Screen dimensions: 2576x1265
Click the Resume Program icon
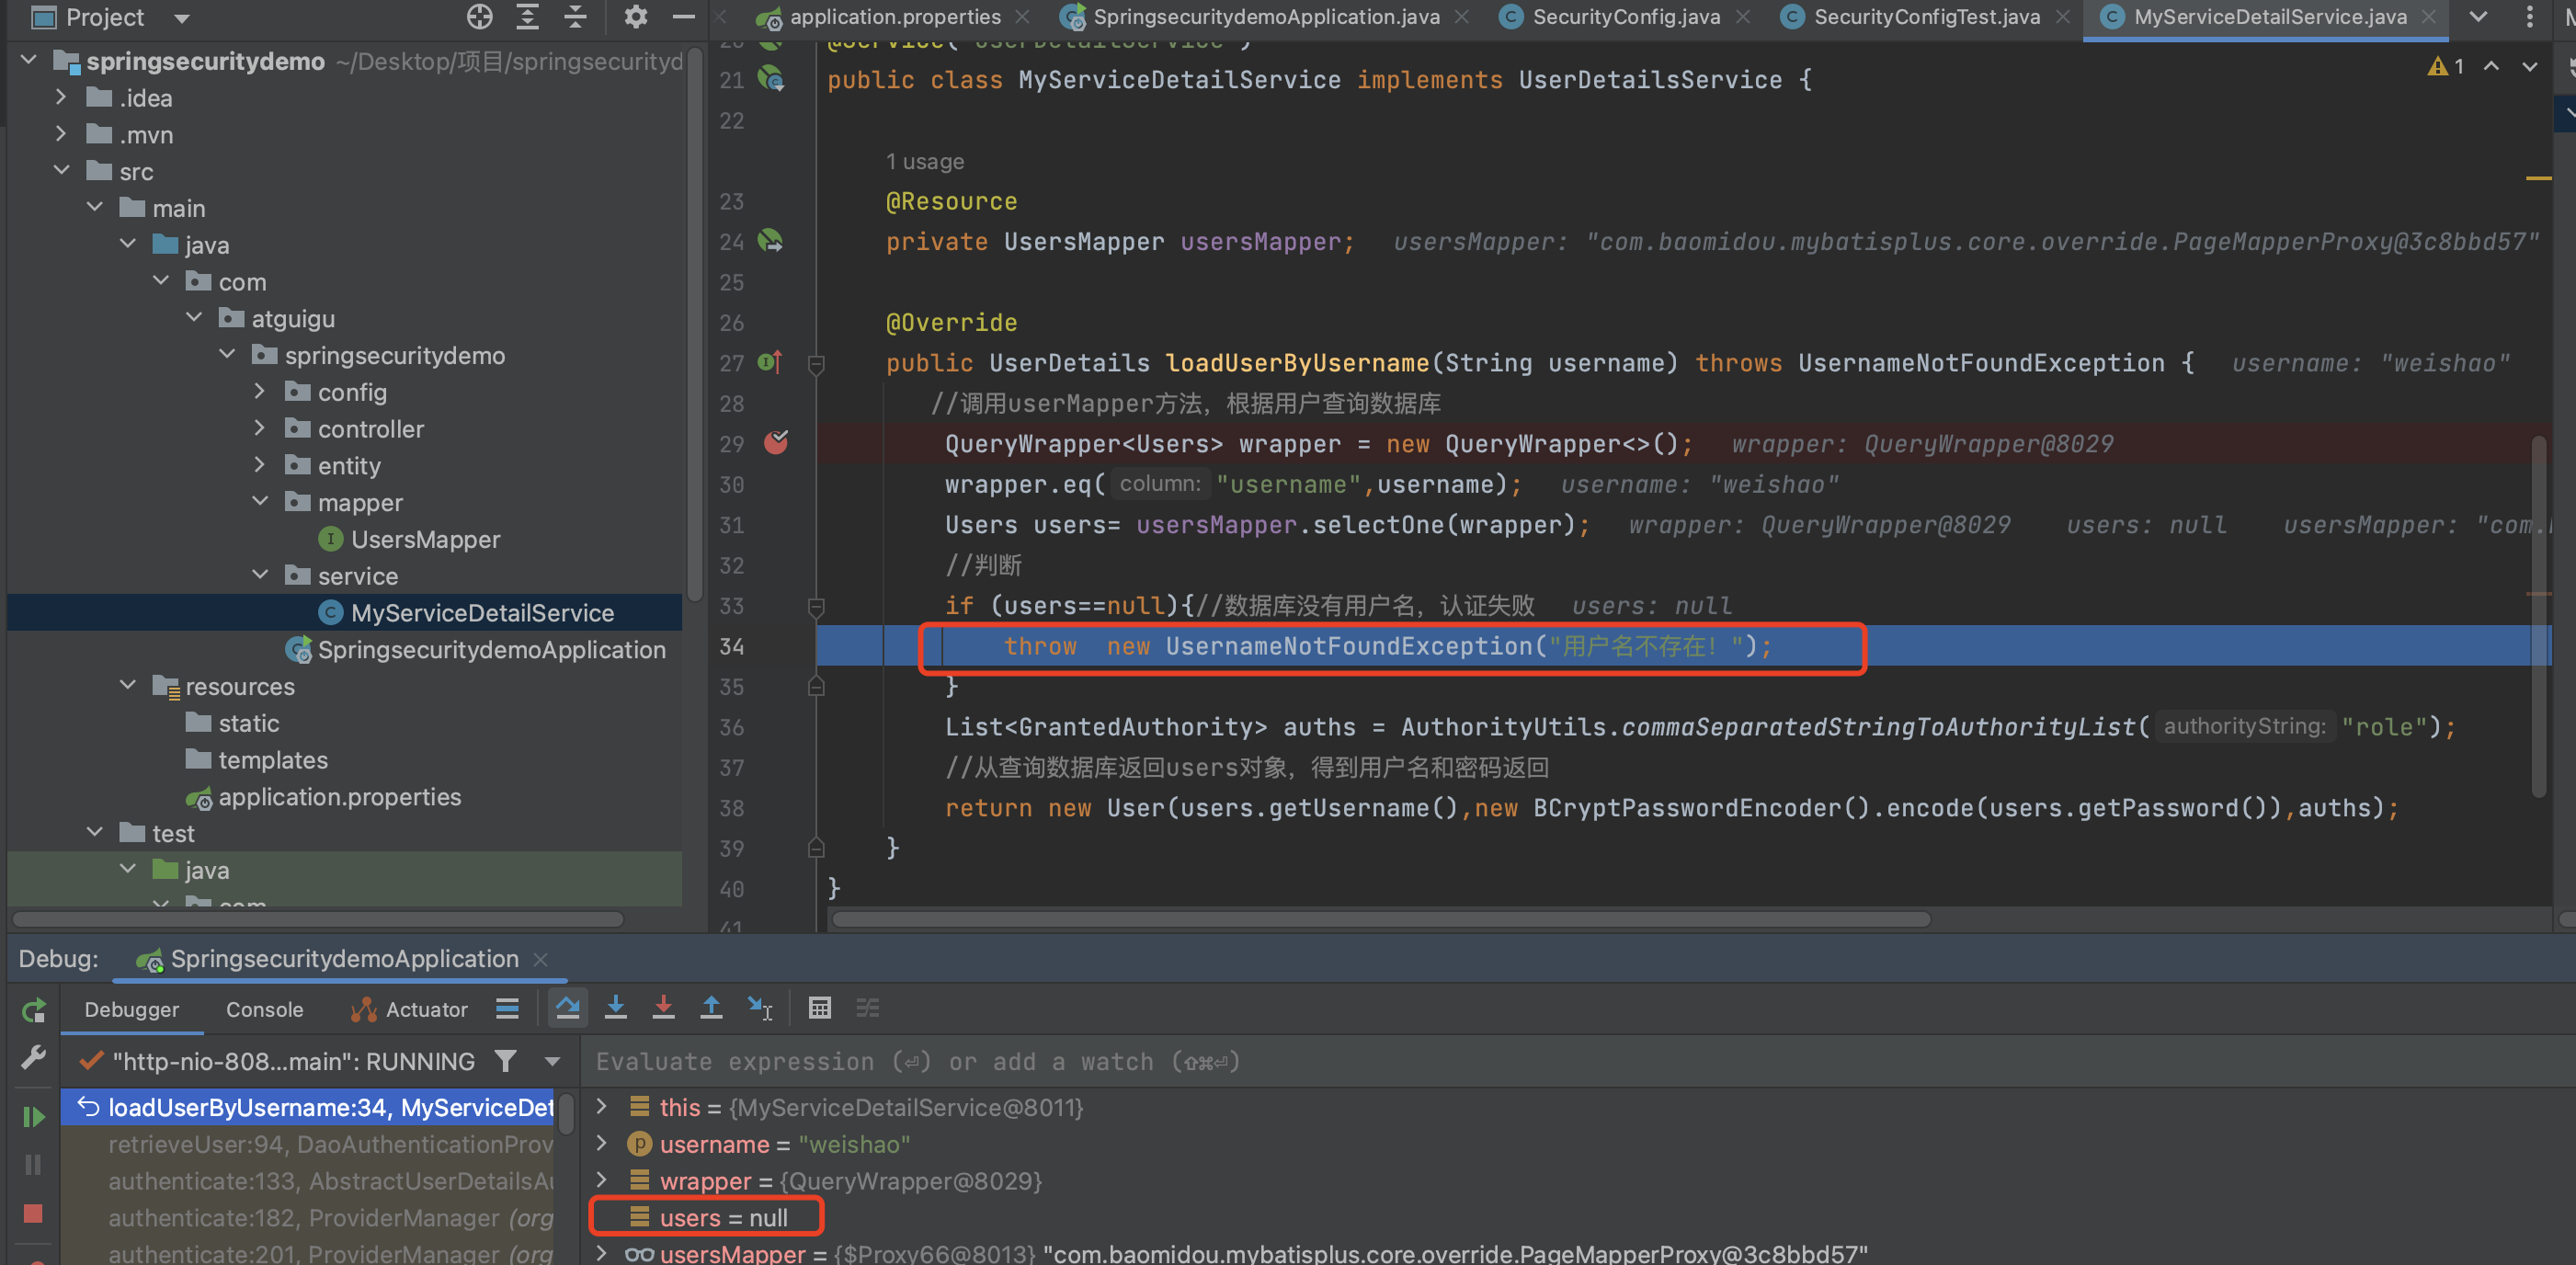coord(33,1116)
